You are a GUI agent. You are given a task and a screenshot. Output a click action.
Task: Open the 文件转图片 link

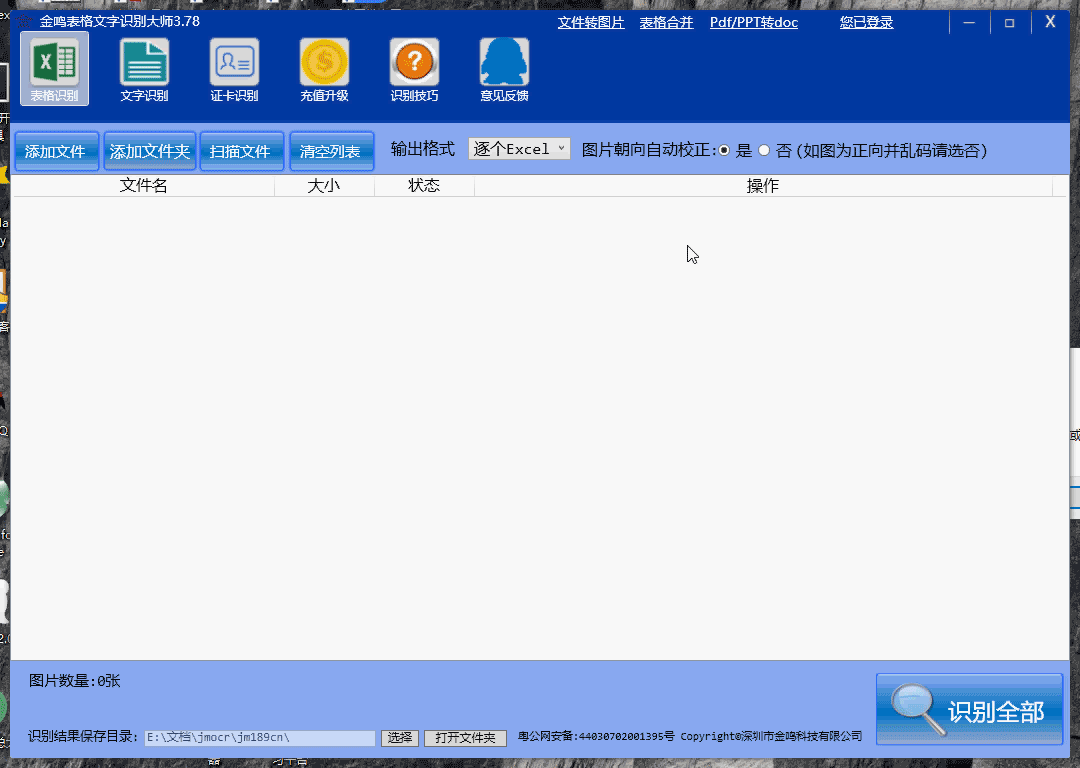591,23
